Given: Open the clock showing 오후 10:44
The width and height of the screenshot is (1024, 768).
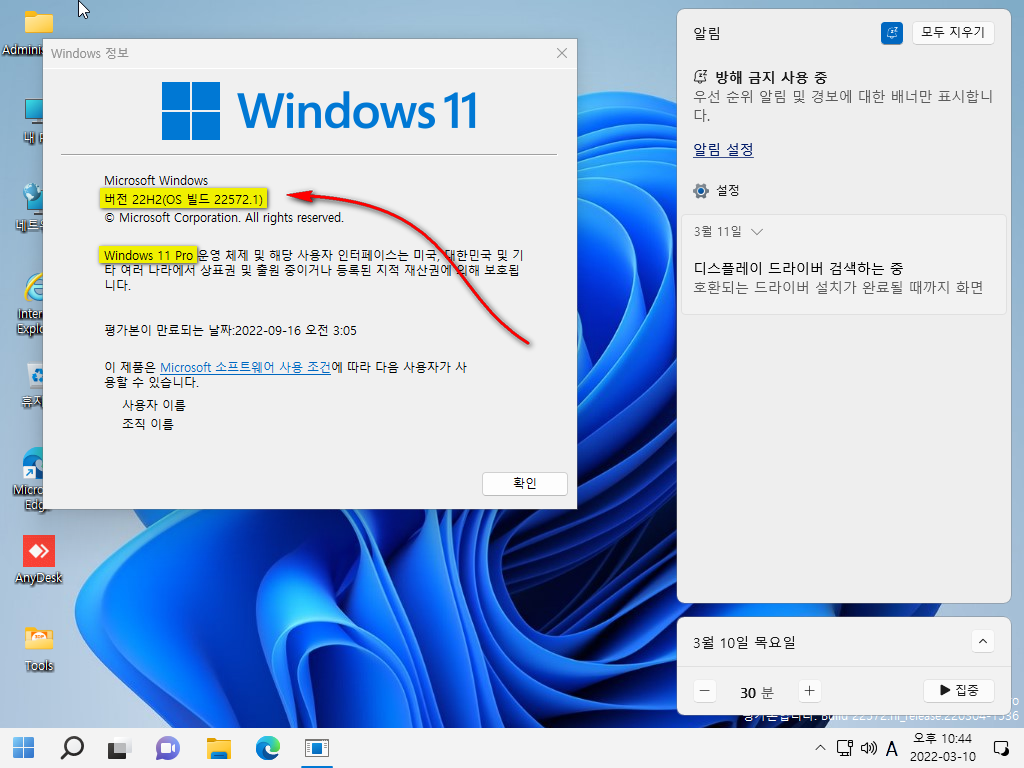Looking at the screenshot, I should click(x=942, y=748).
